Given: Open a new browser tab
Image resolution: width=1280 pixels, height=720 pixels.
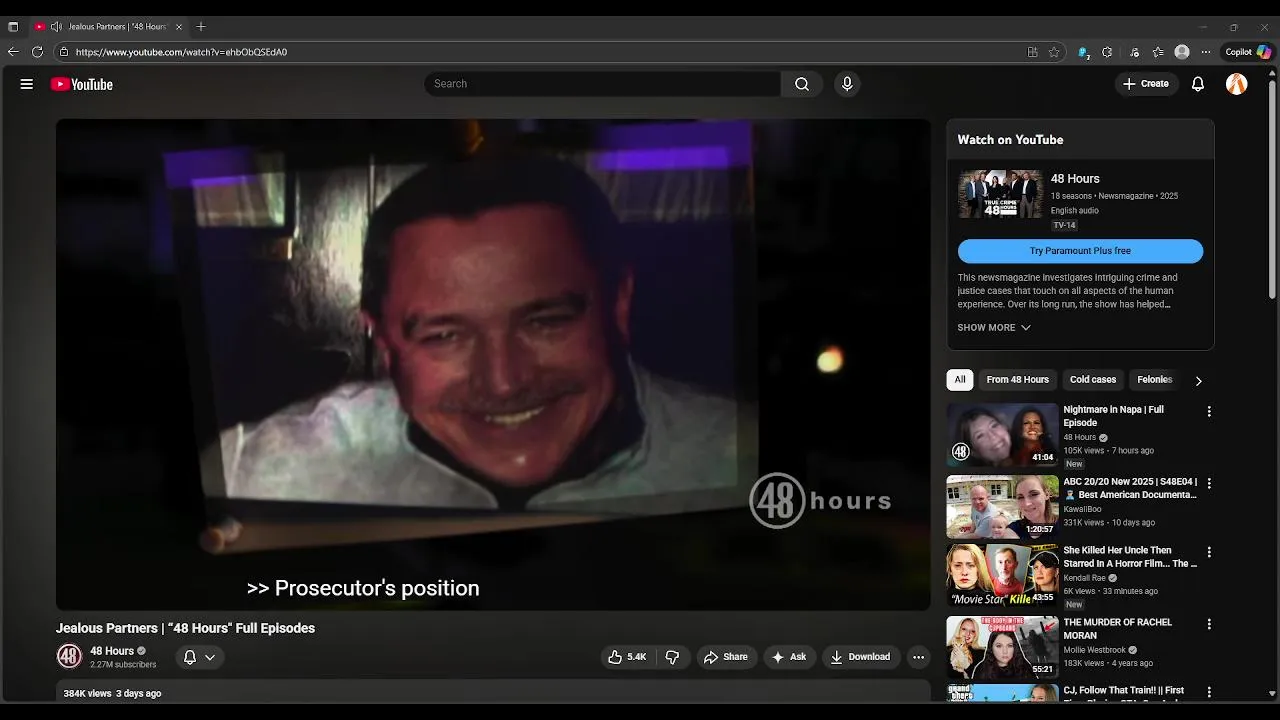Looking at the screenshot, I should pos(201,27).
